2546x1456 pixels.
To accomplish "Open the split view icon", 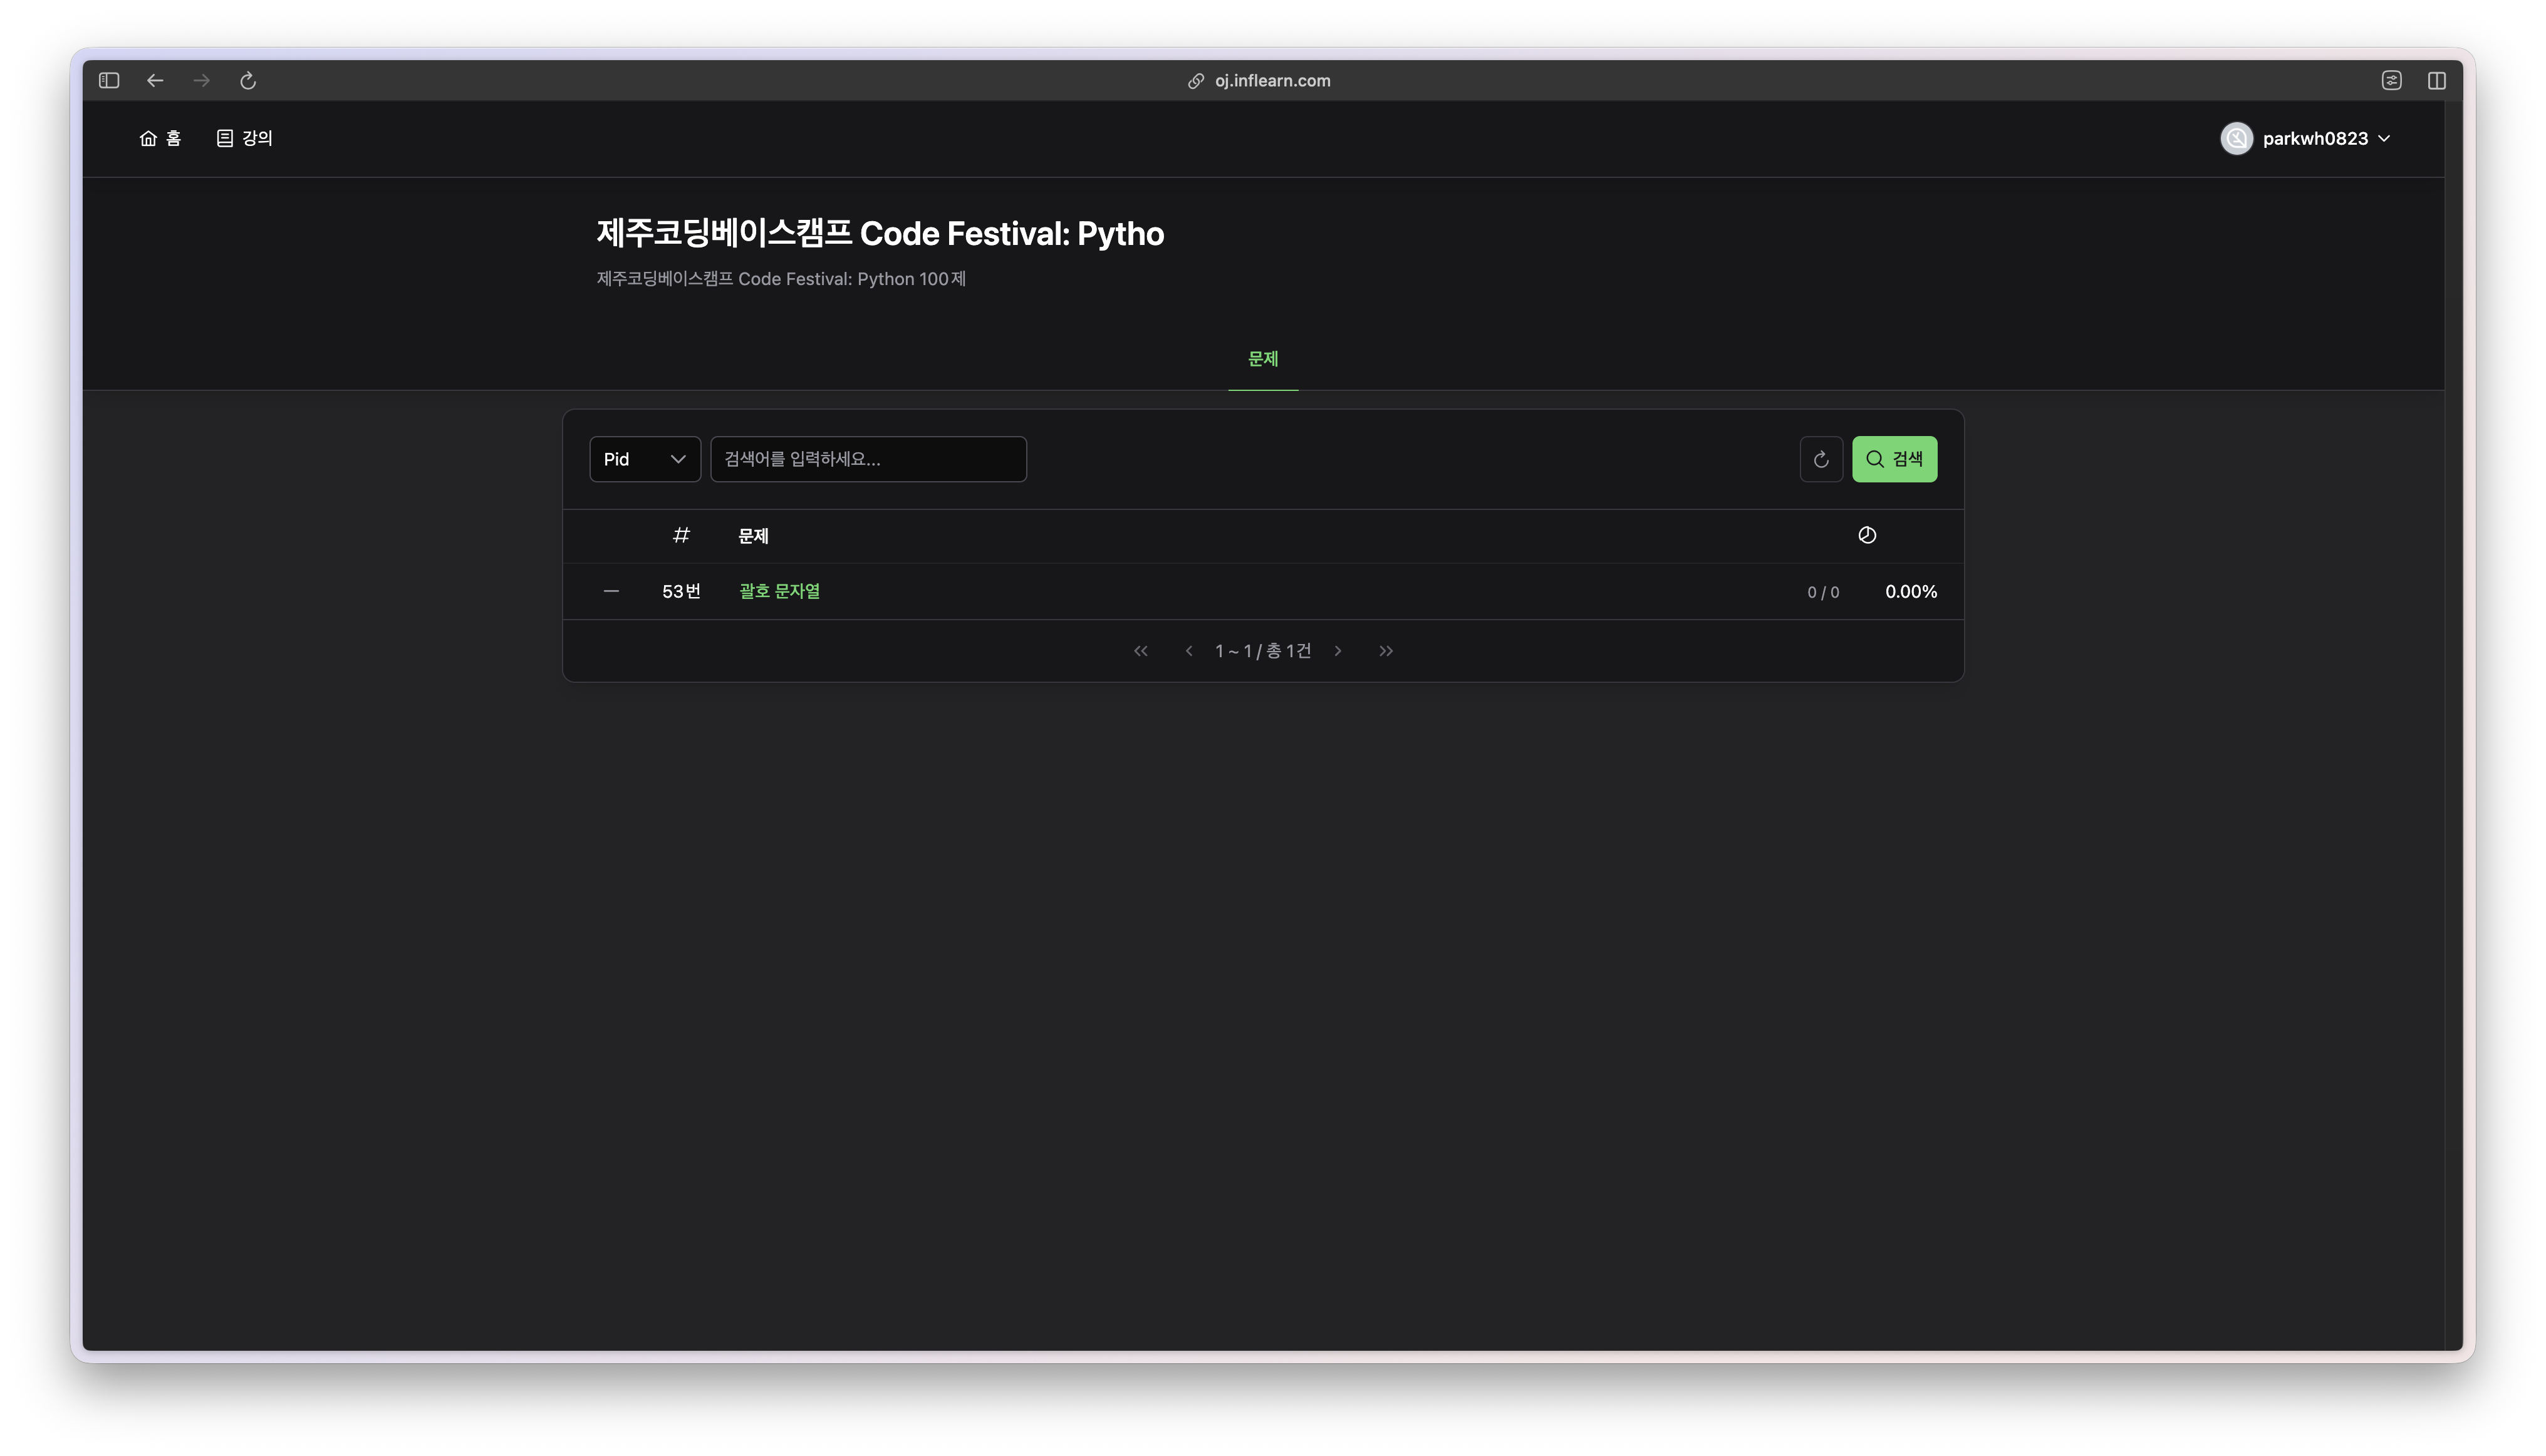I will (2437, 81).
